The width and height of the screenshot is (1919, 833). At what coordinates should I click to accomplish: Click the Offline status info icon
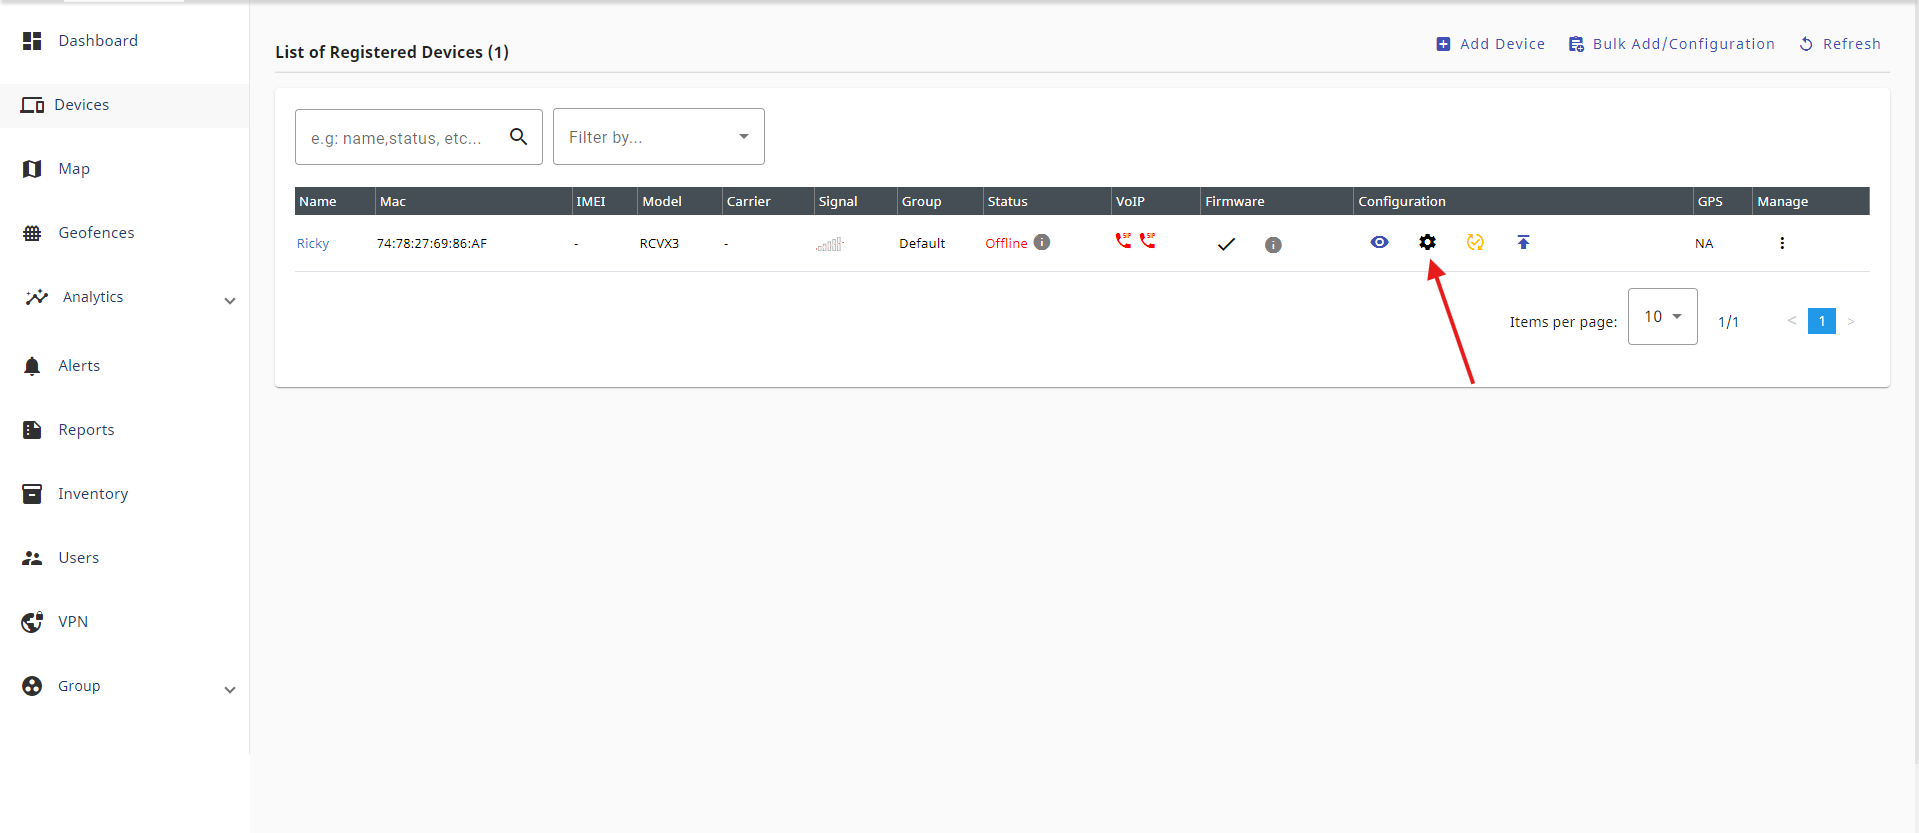1042,242
